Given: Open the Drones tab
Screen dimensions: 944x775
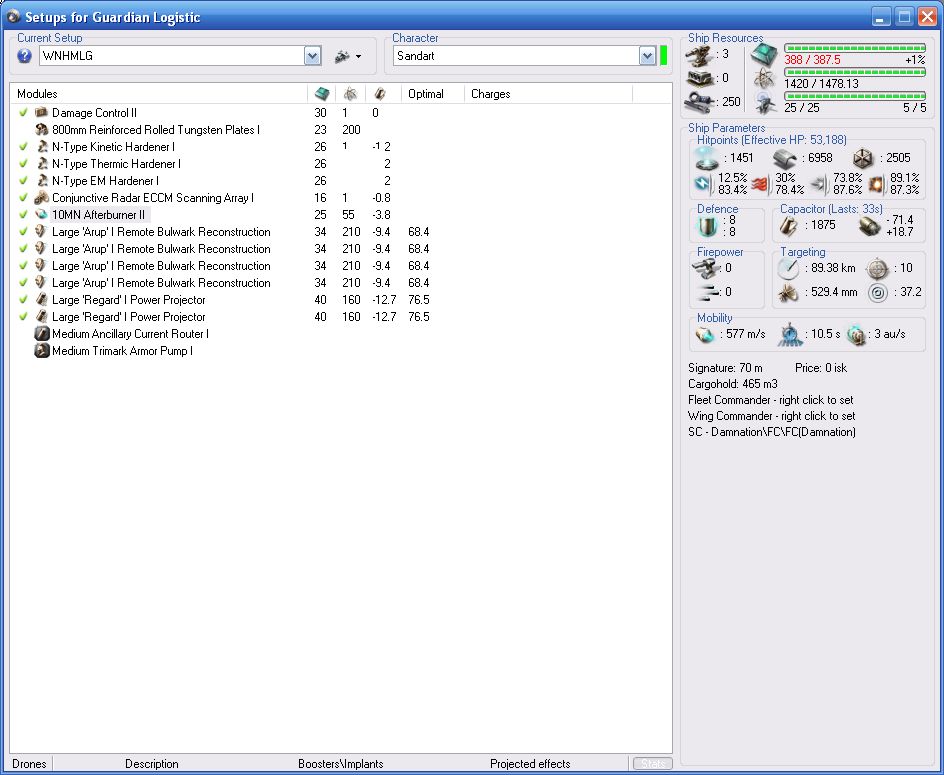Looking at the screenshot, I should 29,764.
